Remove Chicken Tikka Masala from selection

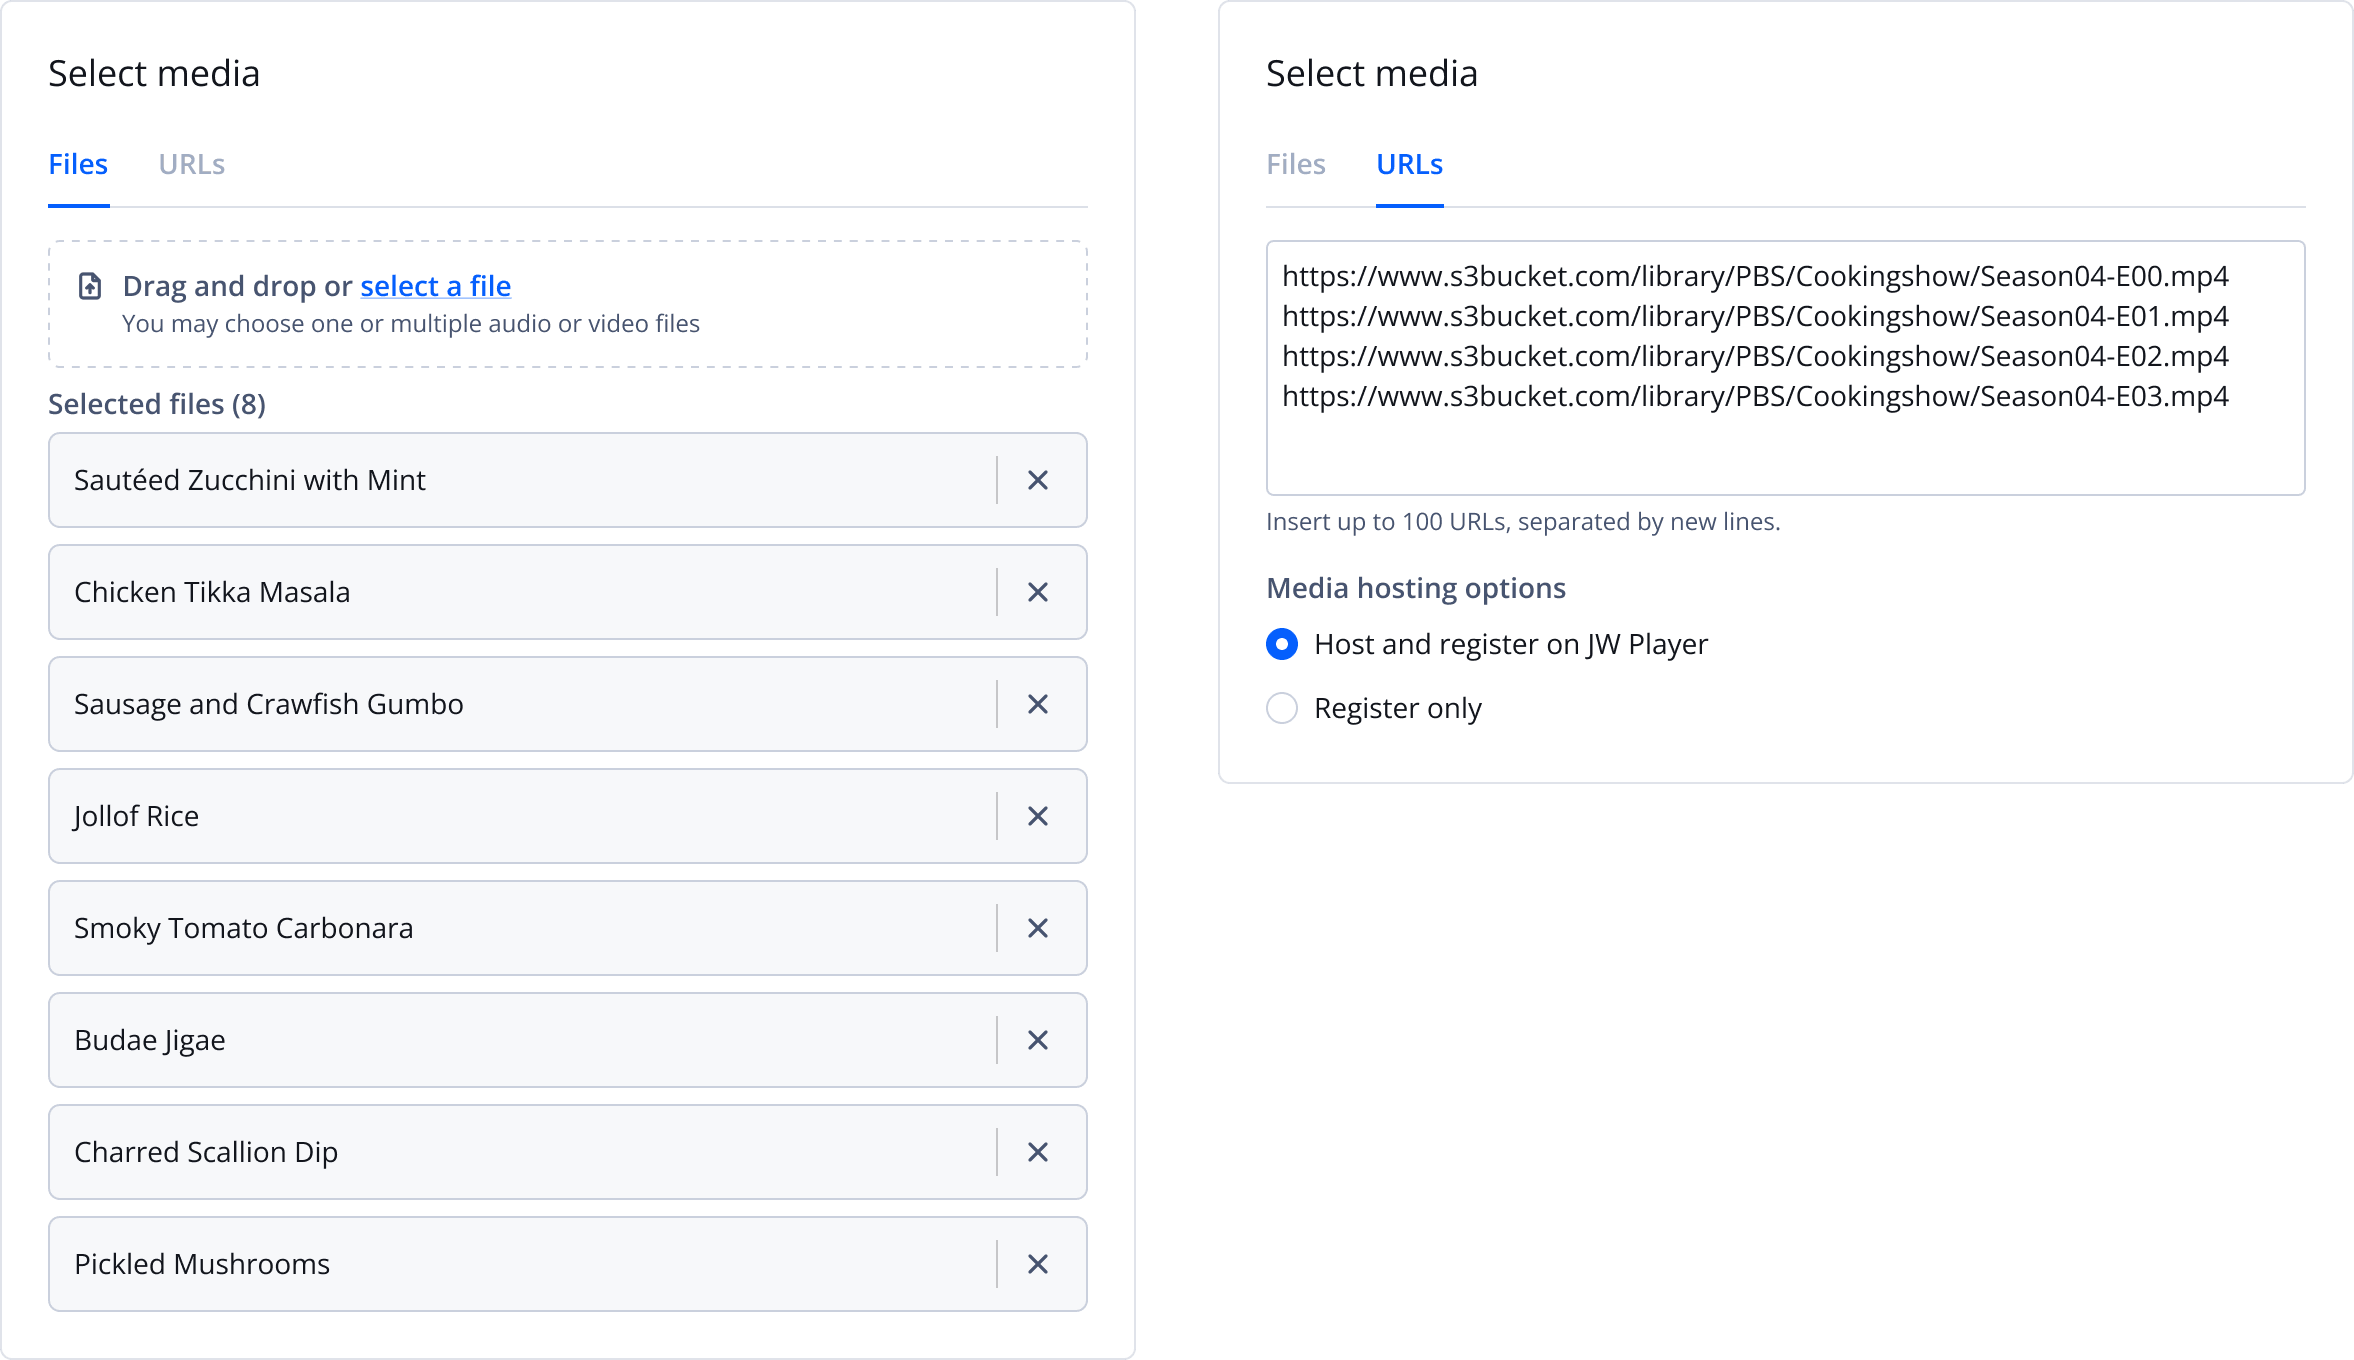pyautogui.click(x=1037, y=592)
